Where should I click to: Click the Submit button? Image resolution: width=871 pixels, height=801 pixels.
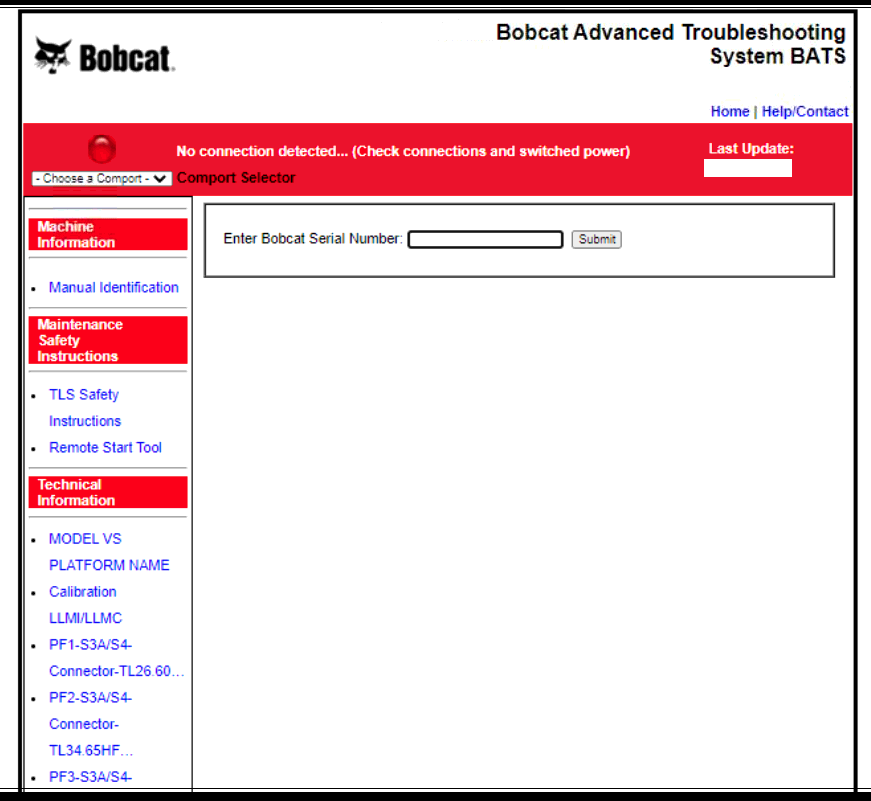pyautogui.click(x=596, y=239)
